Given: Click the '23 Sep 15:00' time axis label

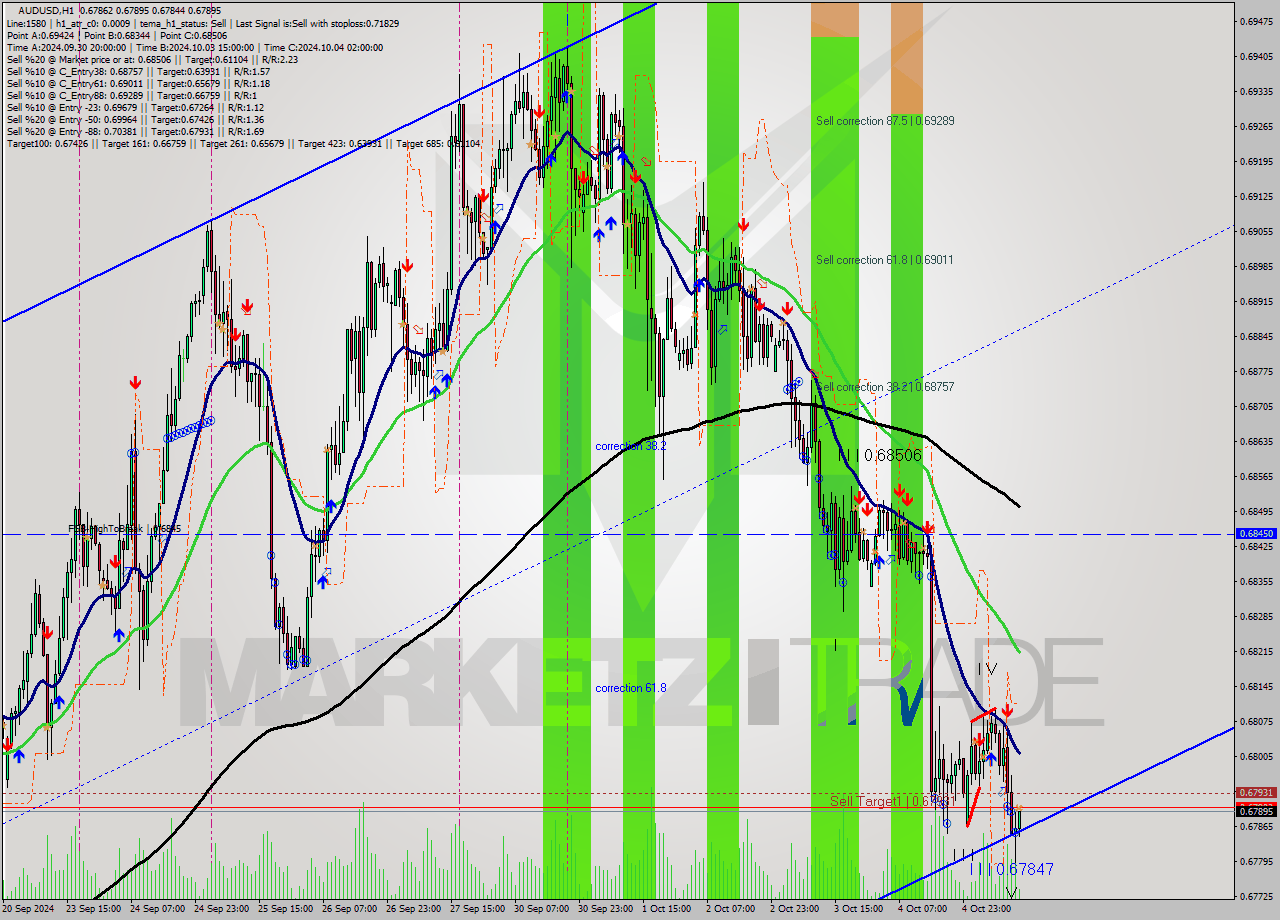Looking at the screenshot, I should pos(94,909).
